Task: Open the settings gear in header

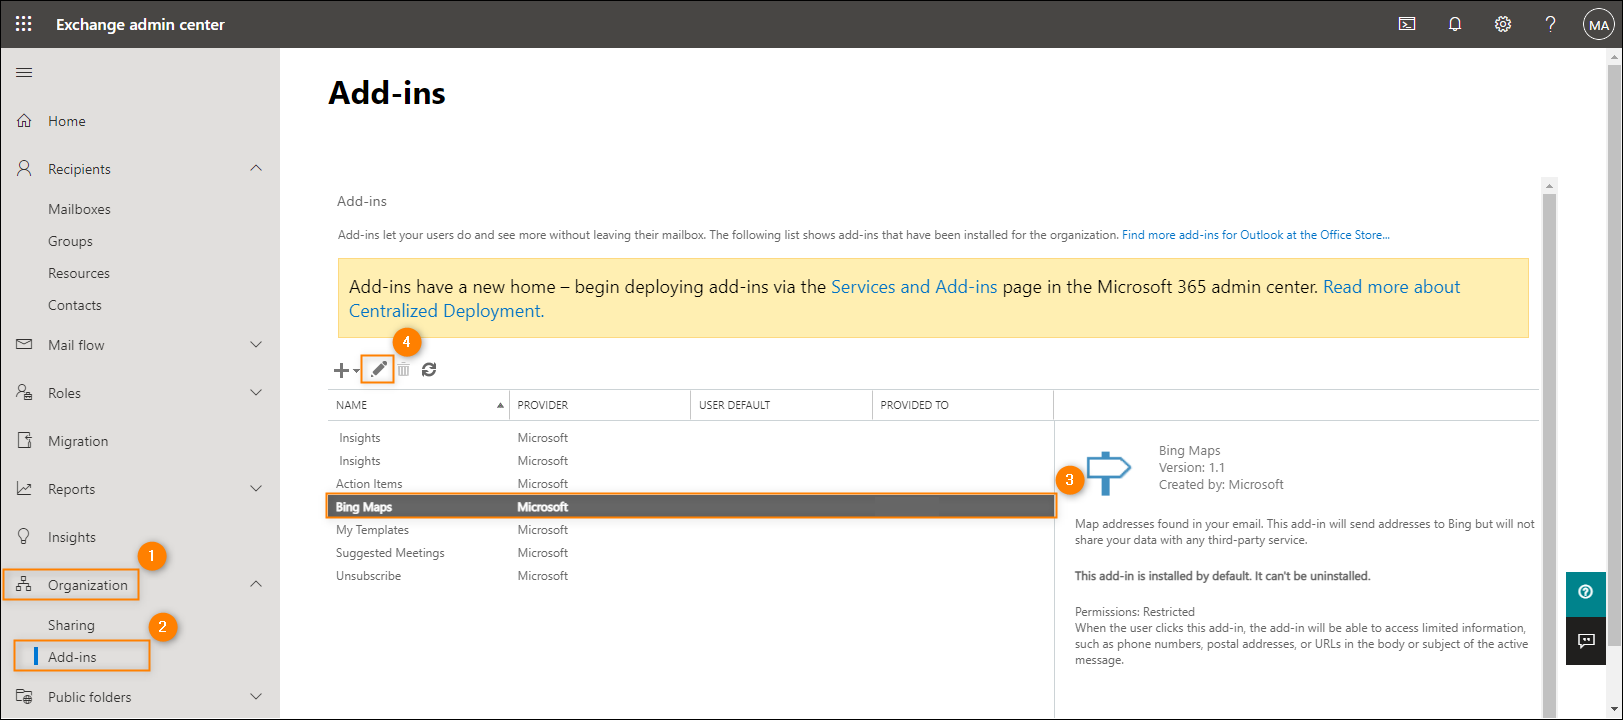Action: tap(1503, 24)
